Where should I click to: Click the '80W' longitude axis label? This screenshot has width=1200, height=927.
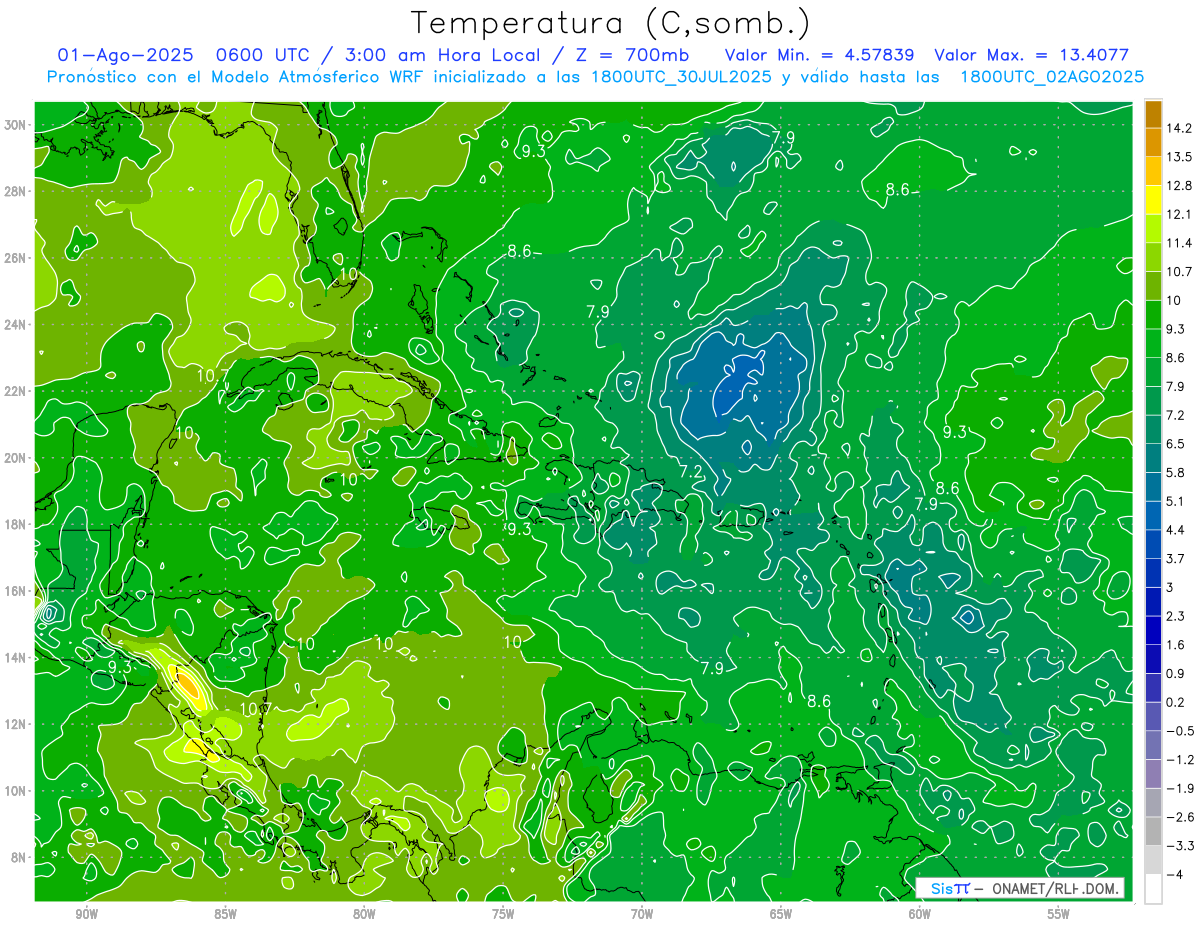tap(364, 914)
